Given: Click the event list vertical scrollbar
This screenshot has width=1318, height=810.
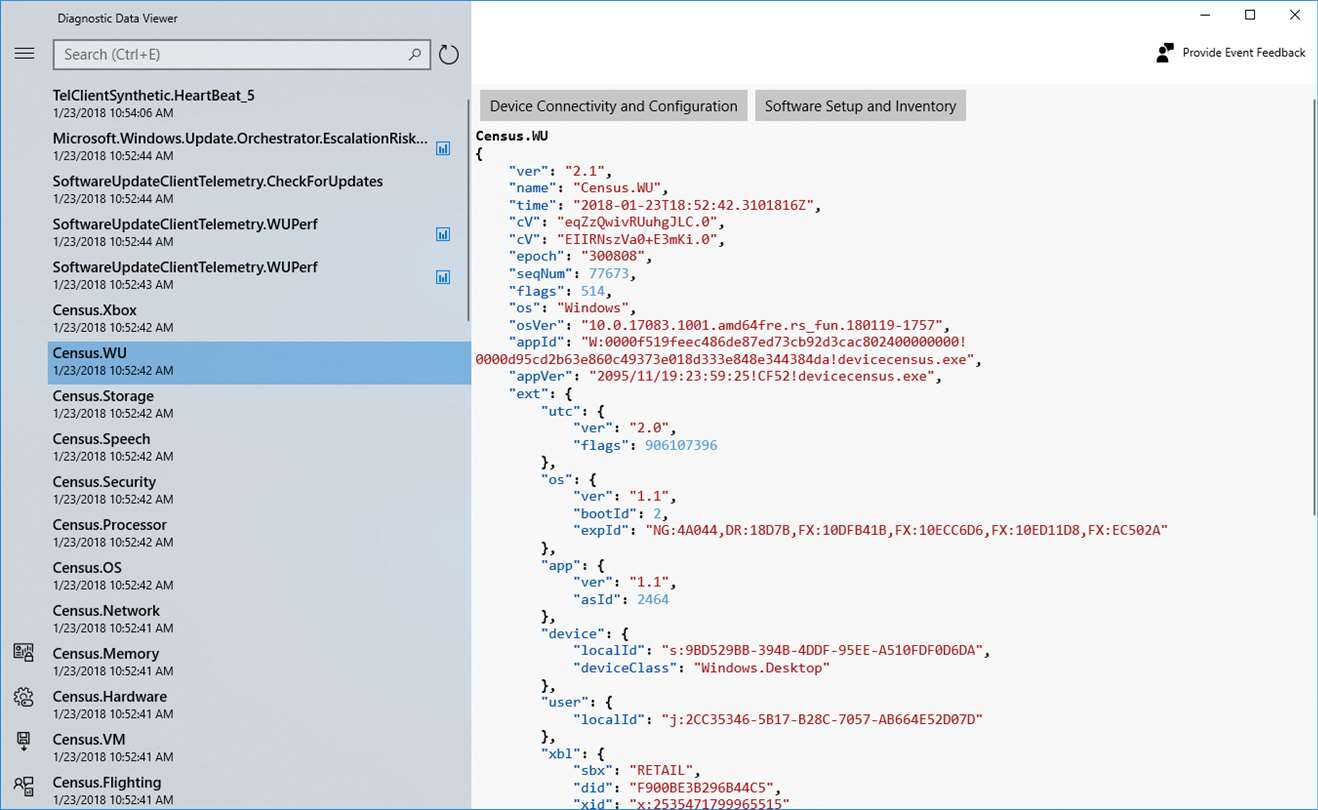Looking at the screenshot, I should 469,210.
